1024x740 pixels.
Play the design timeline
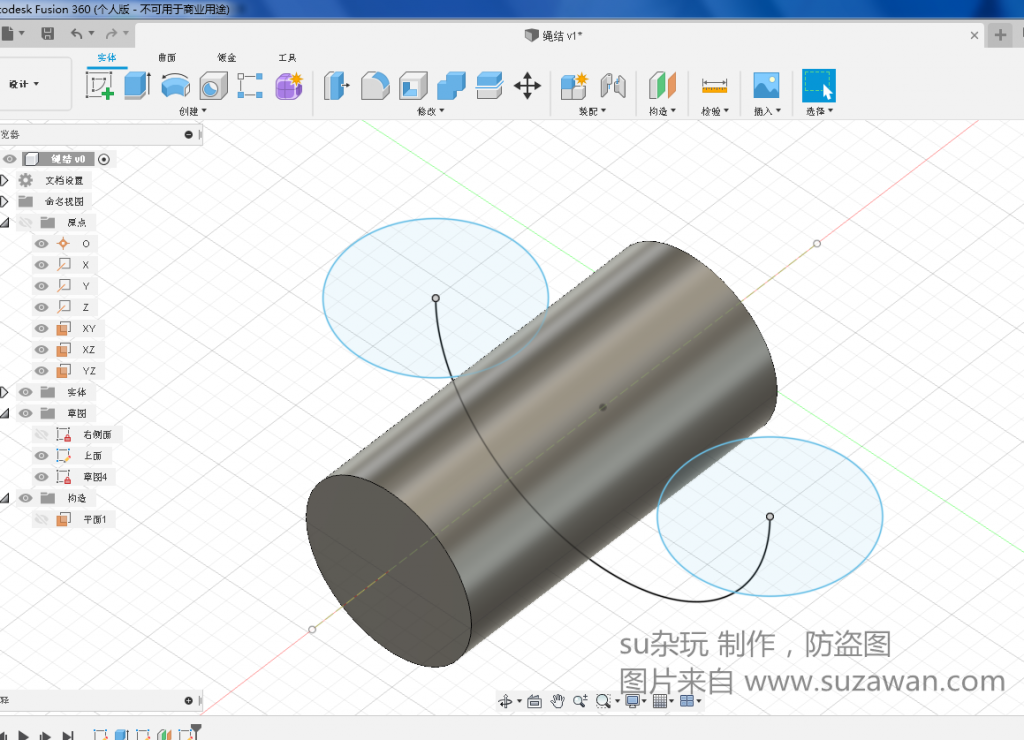(x=23, y=735)
